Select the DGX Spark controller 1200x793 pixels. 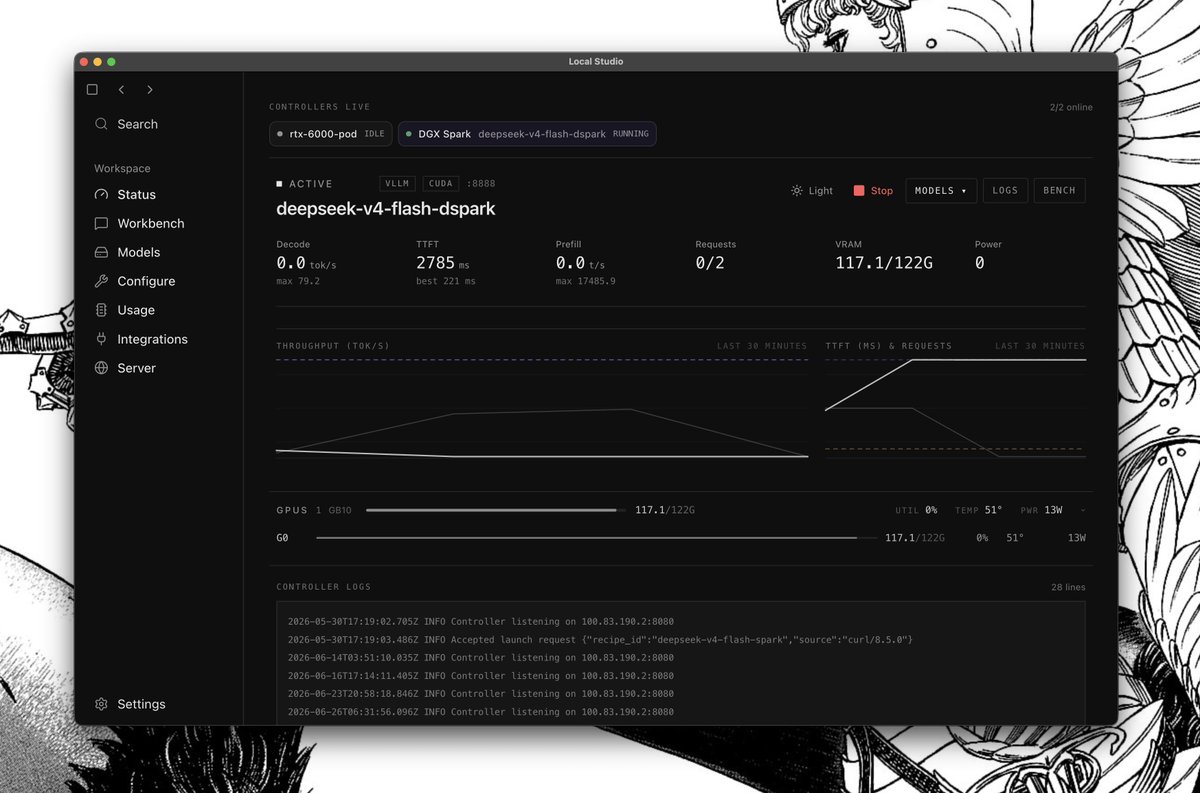(527, 134)
